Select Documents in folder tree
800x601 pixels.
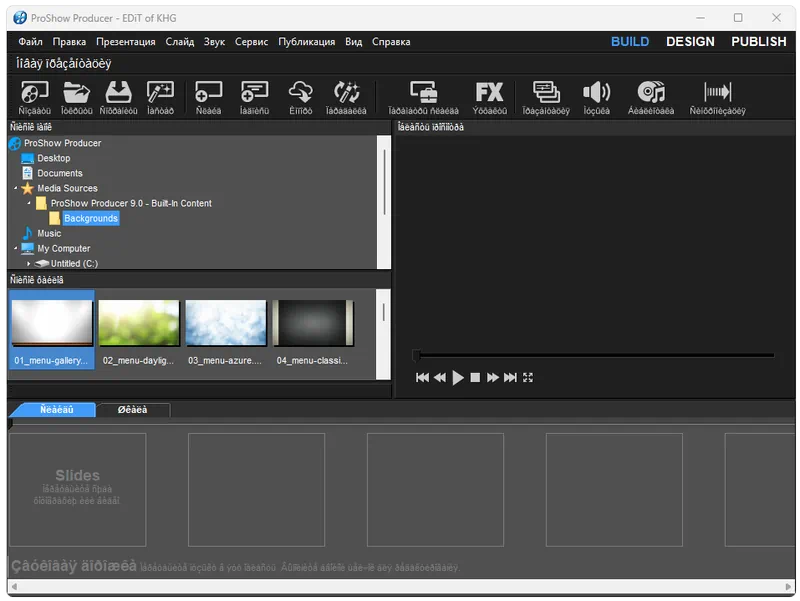[52, 173]
